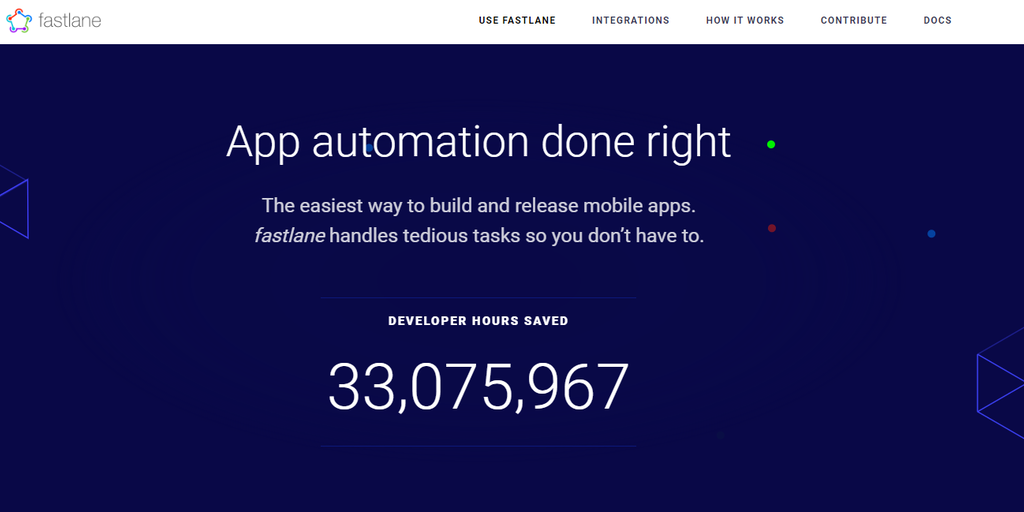Click the 33,075,967 counter value
Screen dimensions: 1024x512
pos(478,387)
